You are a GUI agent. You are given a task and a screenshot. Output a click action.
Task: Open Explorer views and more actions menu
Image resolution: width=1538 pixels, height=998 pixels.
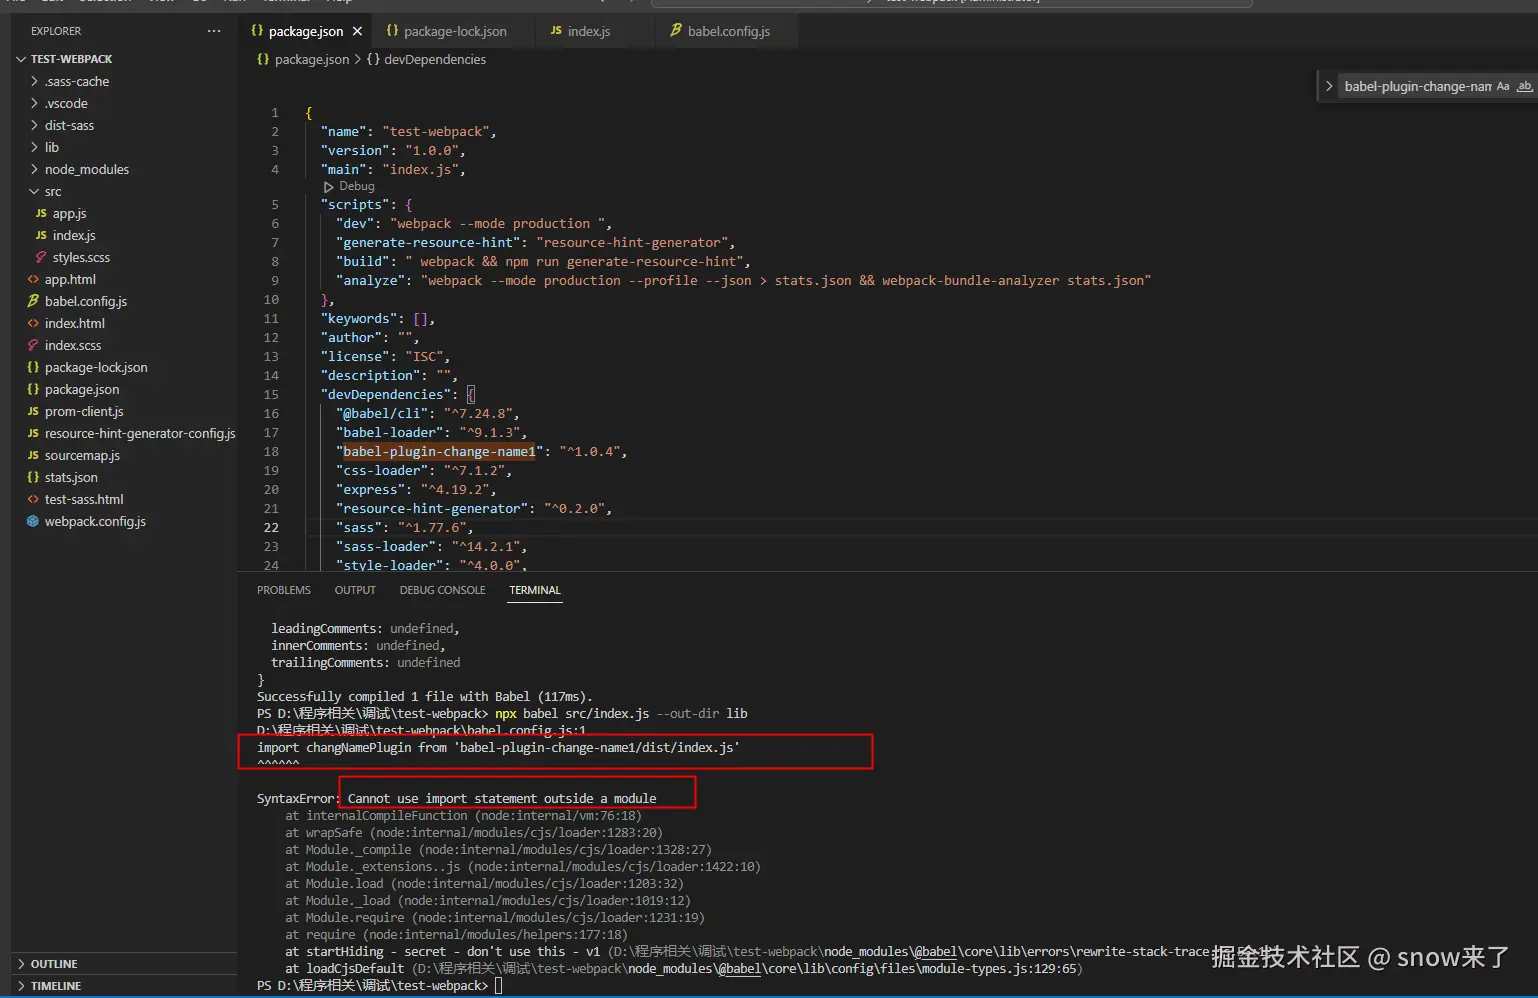pos(214,31)
